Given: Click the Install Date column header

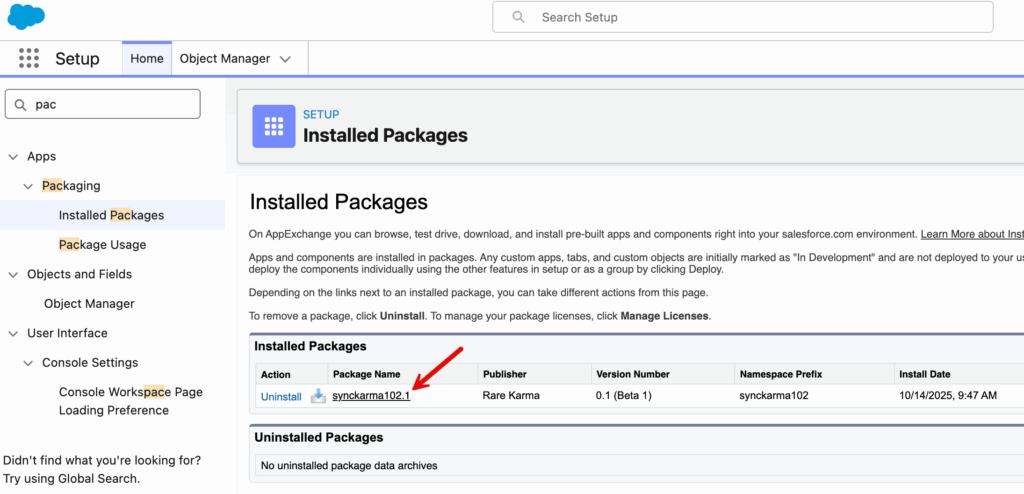Looking at the screenshot, I should tap(925, 374).
